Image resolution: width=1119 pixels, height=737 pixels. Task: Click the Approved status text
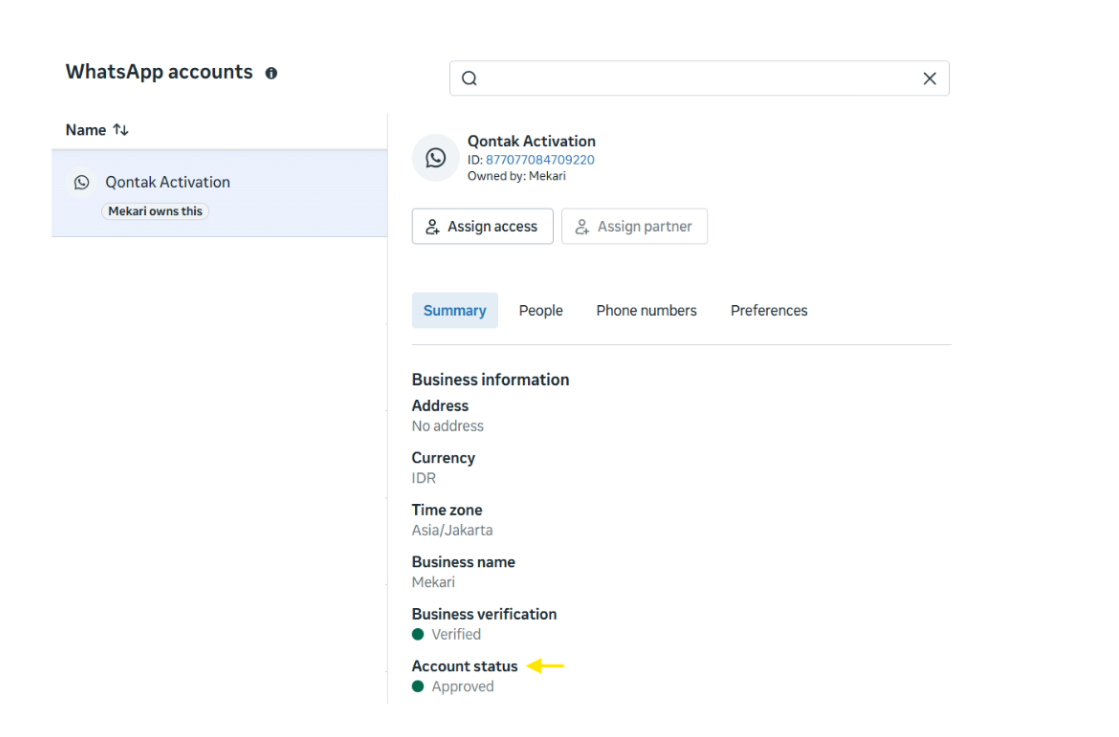click(462, 686)
